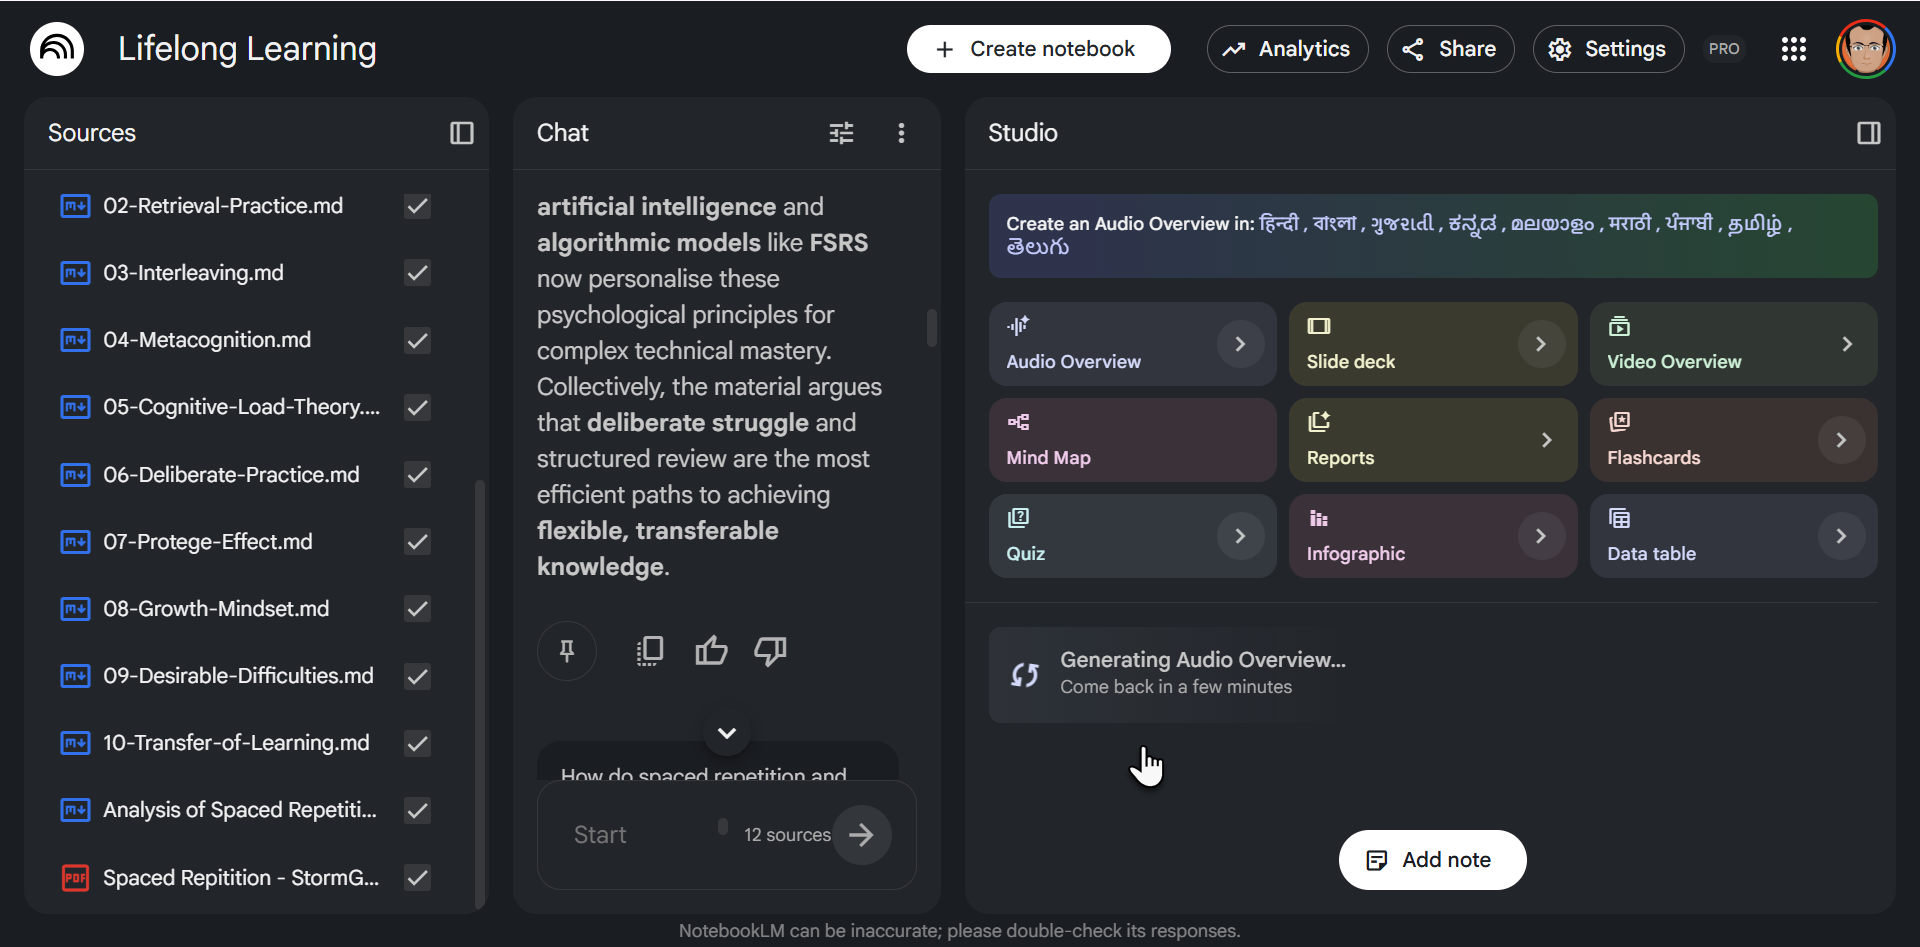Click the suggested question about spaced repetition
The width and height of the screenshot is (1920, 947).
pos(717,762)
